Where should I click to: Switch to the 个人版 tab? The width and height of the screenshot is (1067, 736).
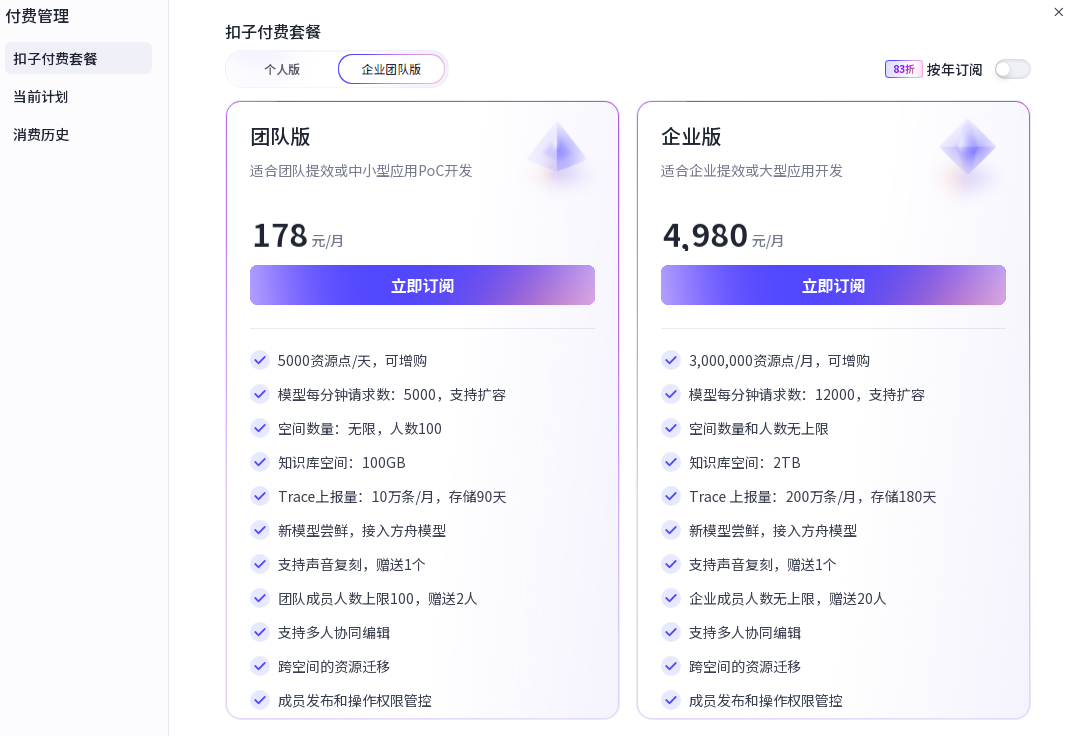click(x=282, y=69)
